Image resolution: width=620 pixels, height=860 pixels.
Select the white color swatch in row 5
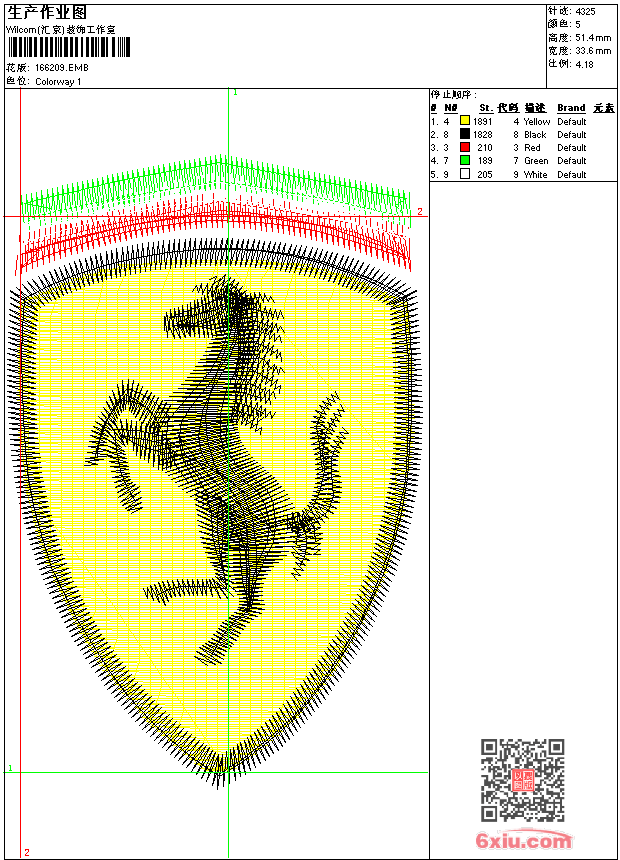click(x=465, y=174)
